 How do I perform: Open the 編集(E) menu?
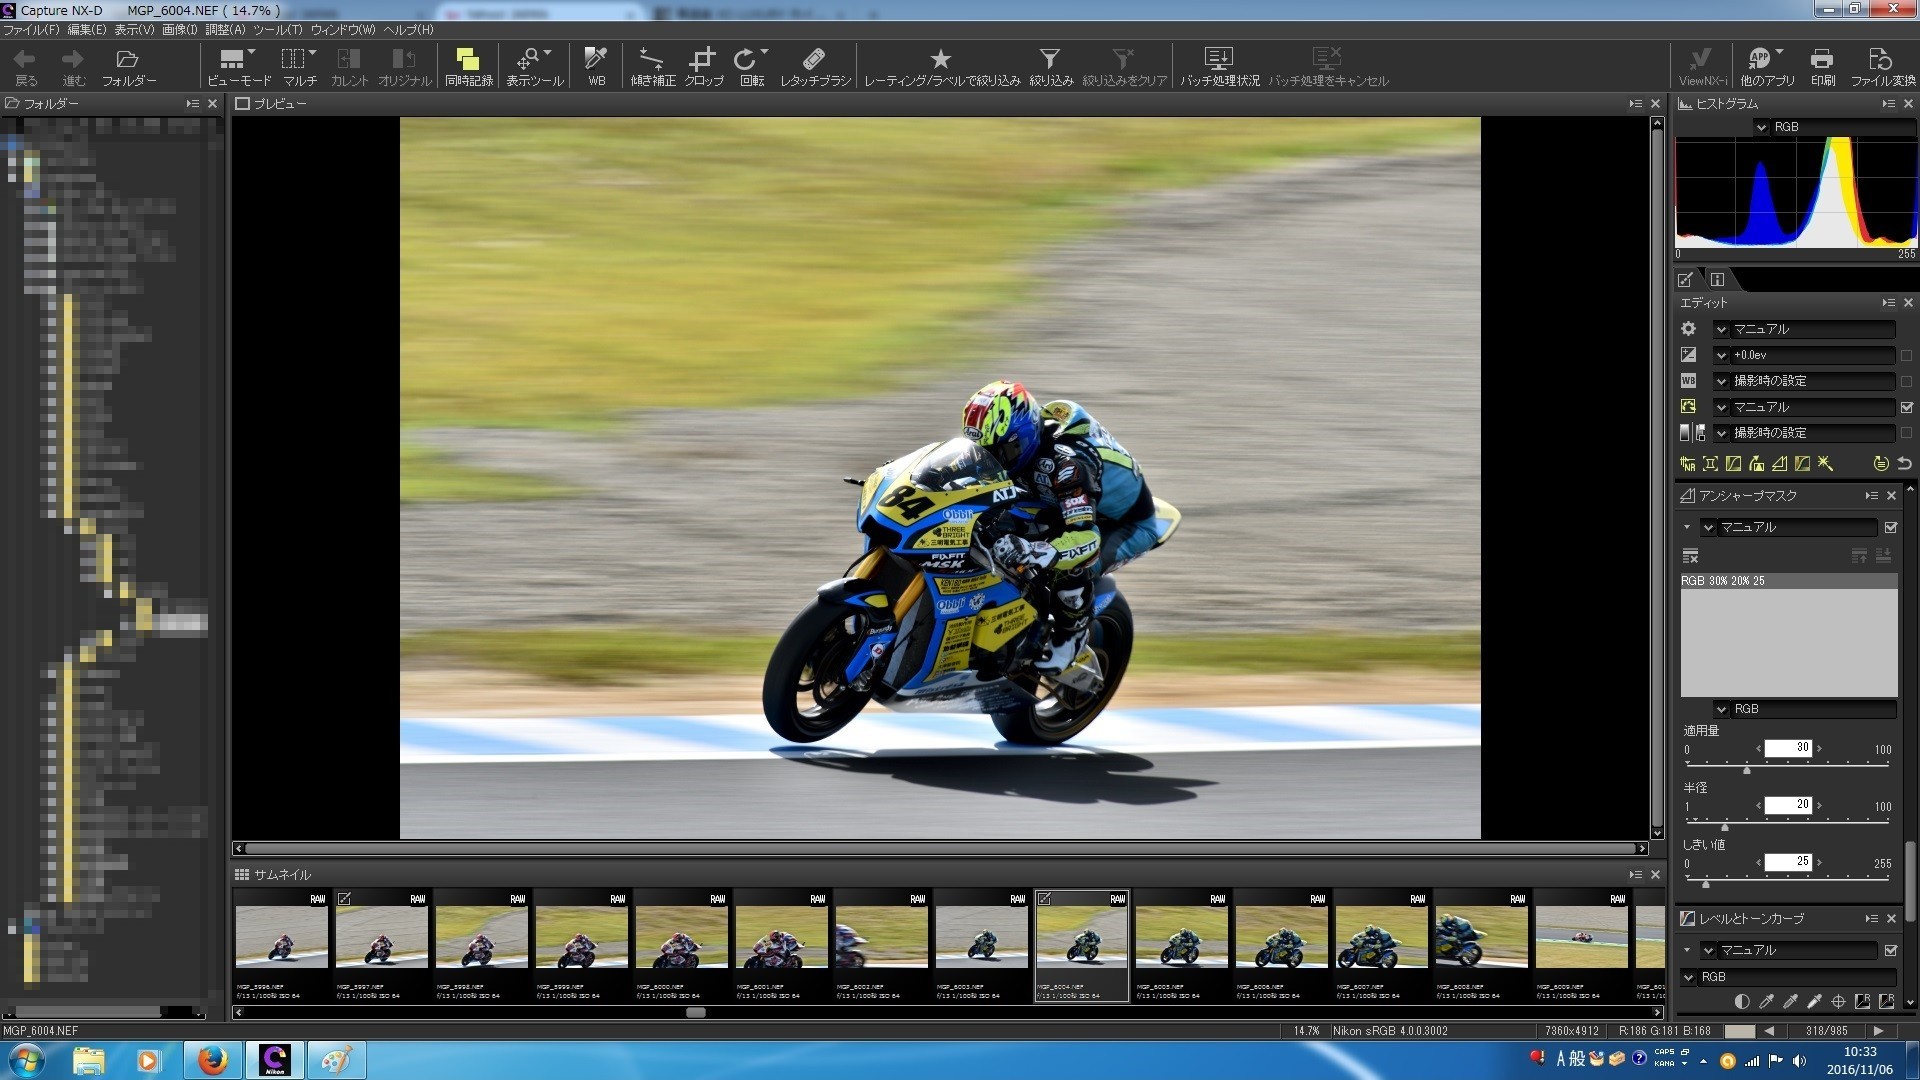coord(87,30)
